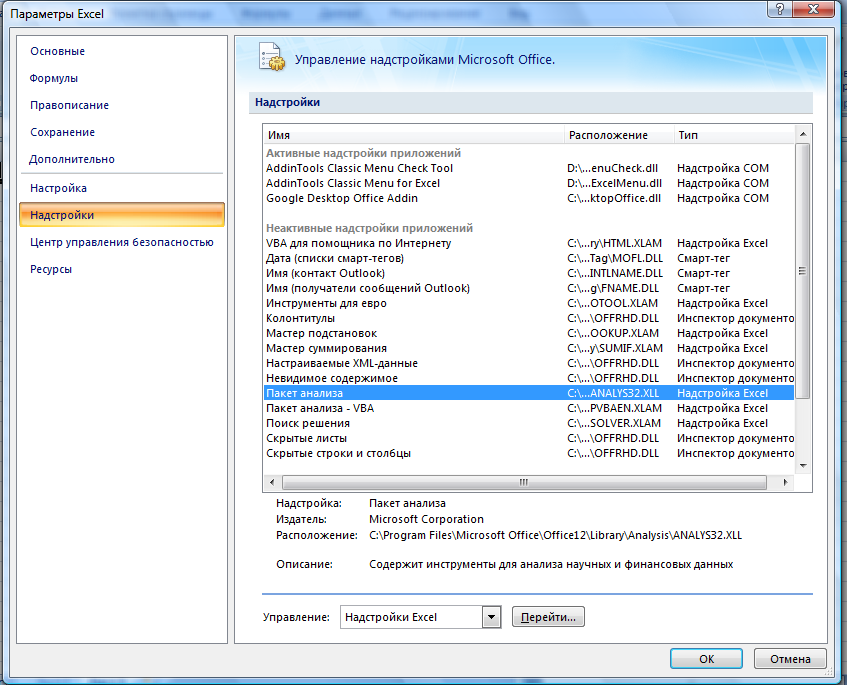Click the PVBAEN.XLAM location cell

[614, 408]
